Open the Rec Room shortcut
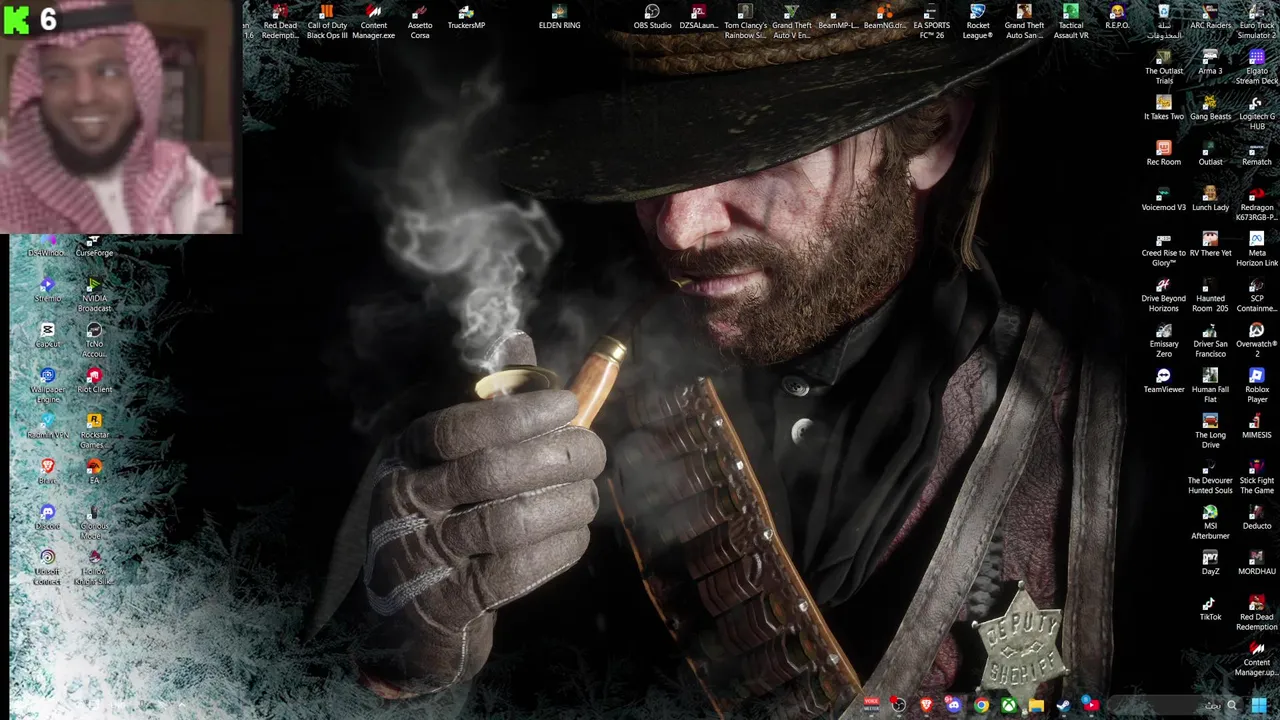 coord(1164,153)
